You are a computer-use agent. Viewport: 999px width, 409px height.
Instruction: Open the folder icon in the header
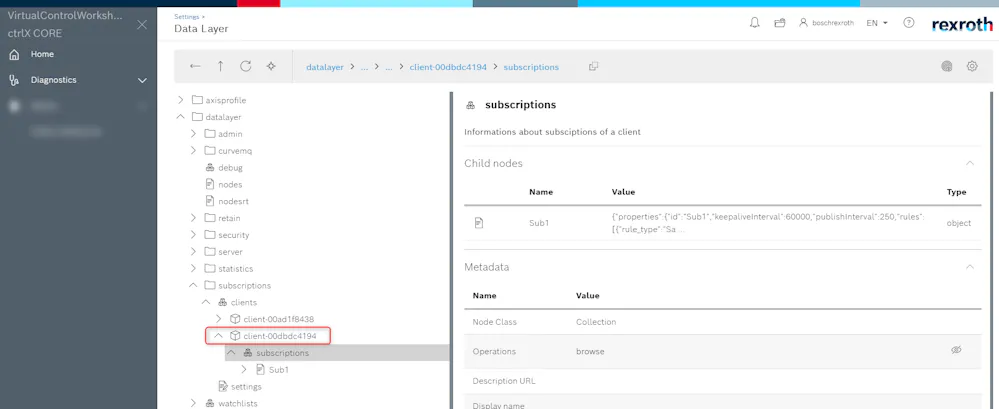[x=779, y=23]
